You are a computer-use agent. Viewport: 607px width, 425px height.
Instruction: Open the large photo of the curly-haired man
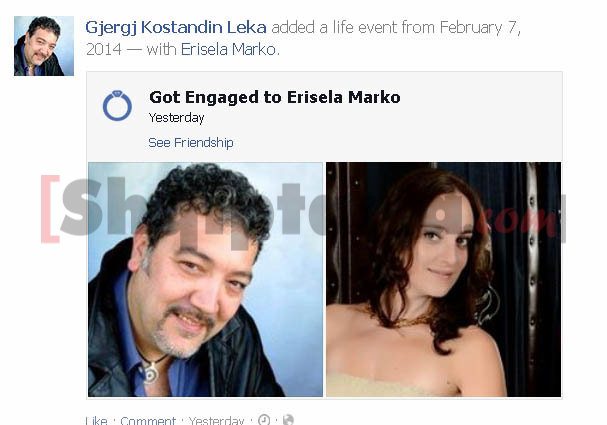coord(206,279)
